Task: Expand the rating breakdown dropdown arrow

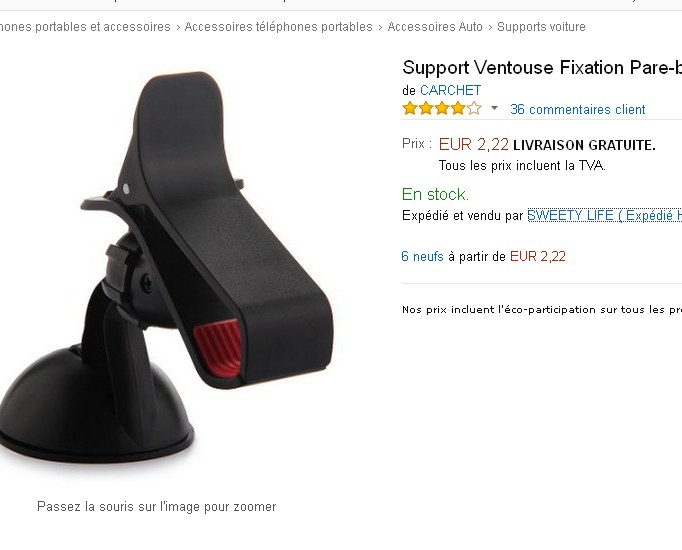Action: 494,108
